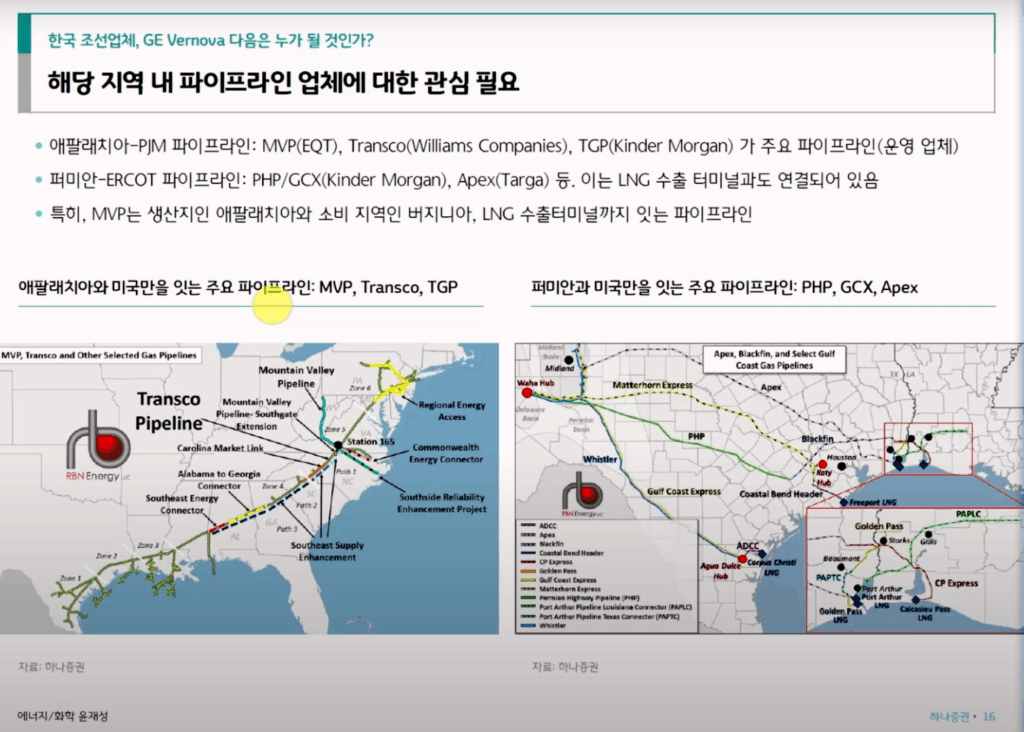The width and height of the screenshot is (1024, 732).
Task: Click the large 'Transco Pipeline' map label
Action: tap(168, 411)
